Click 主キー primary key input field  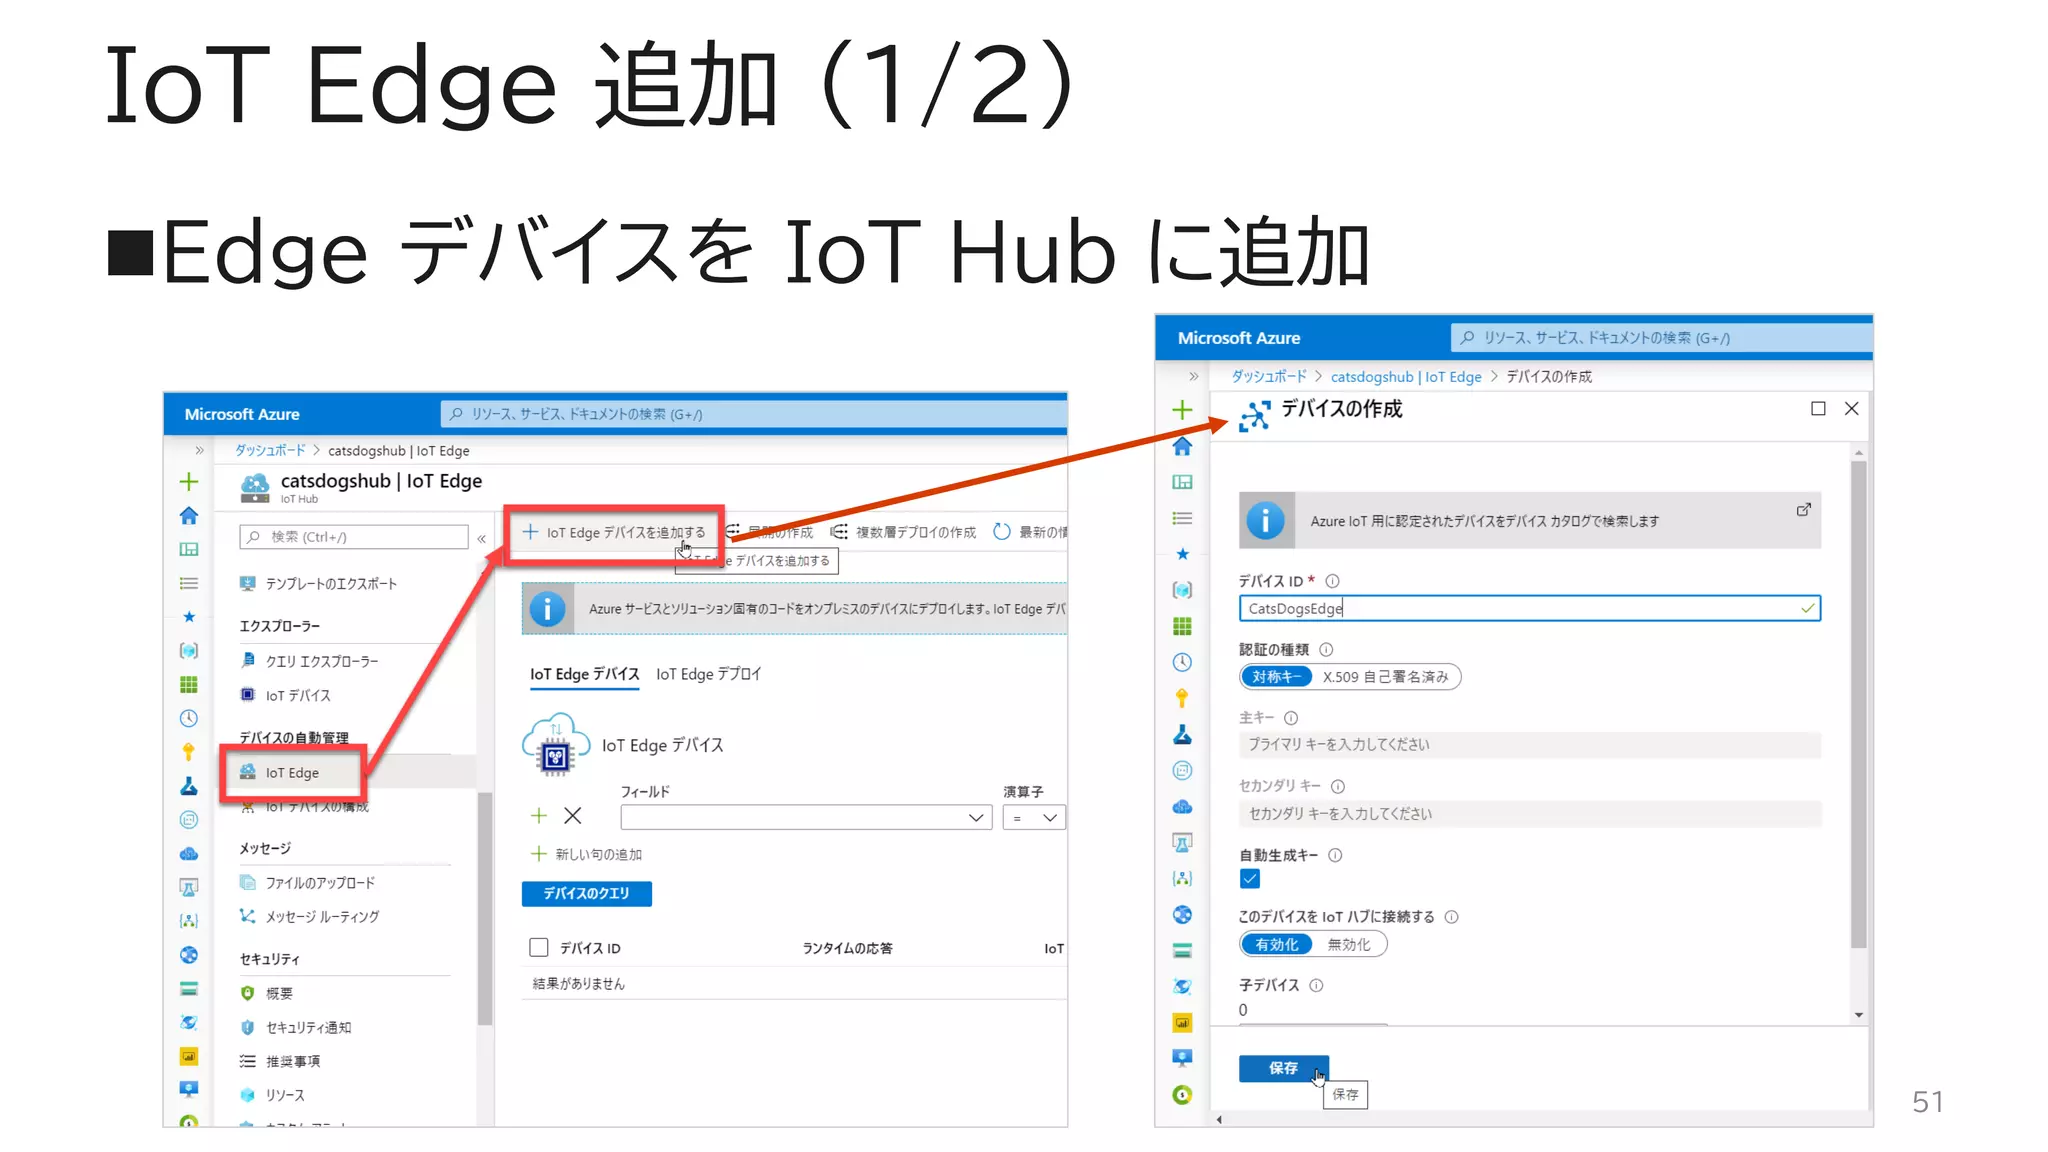tap(1529, 744)
